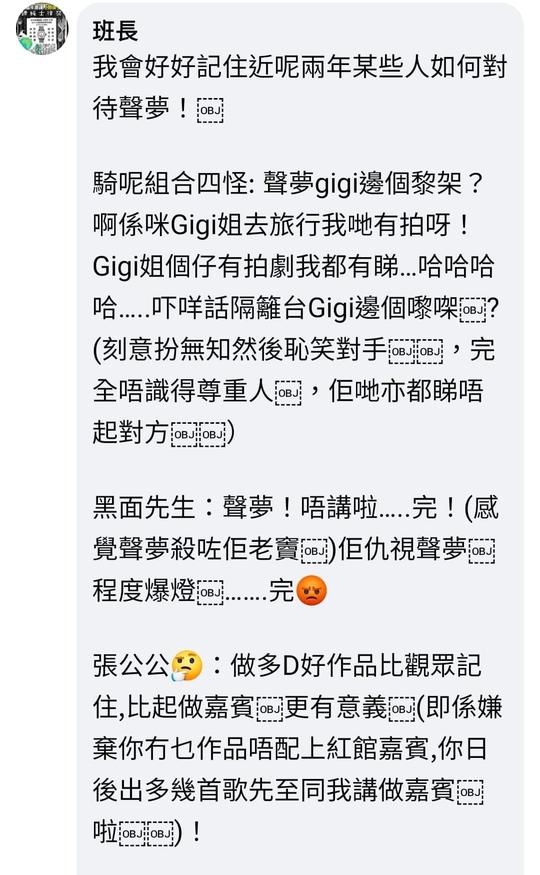Click the angry red face emoji

[311, 590]
